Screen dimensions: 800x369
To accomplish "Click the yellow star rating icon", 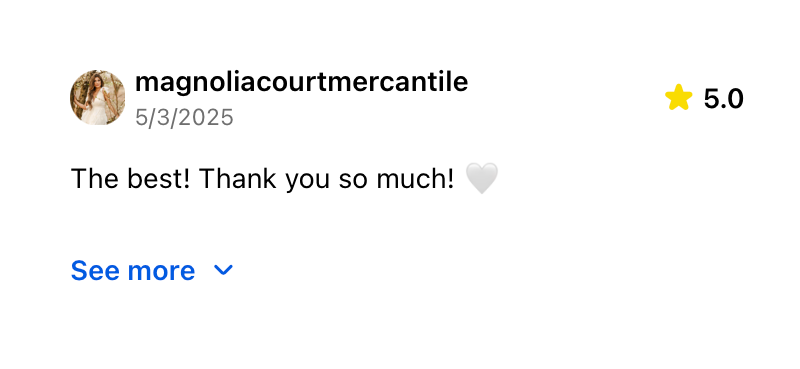I will tap(679, 97).
